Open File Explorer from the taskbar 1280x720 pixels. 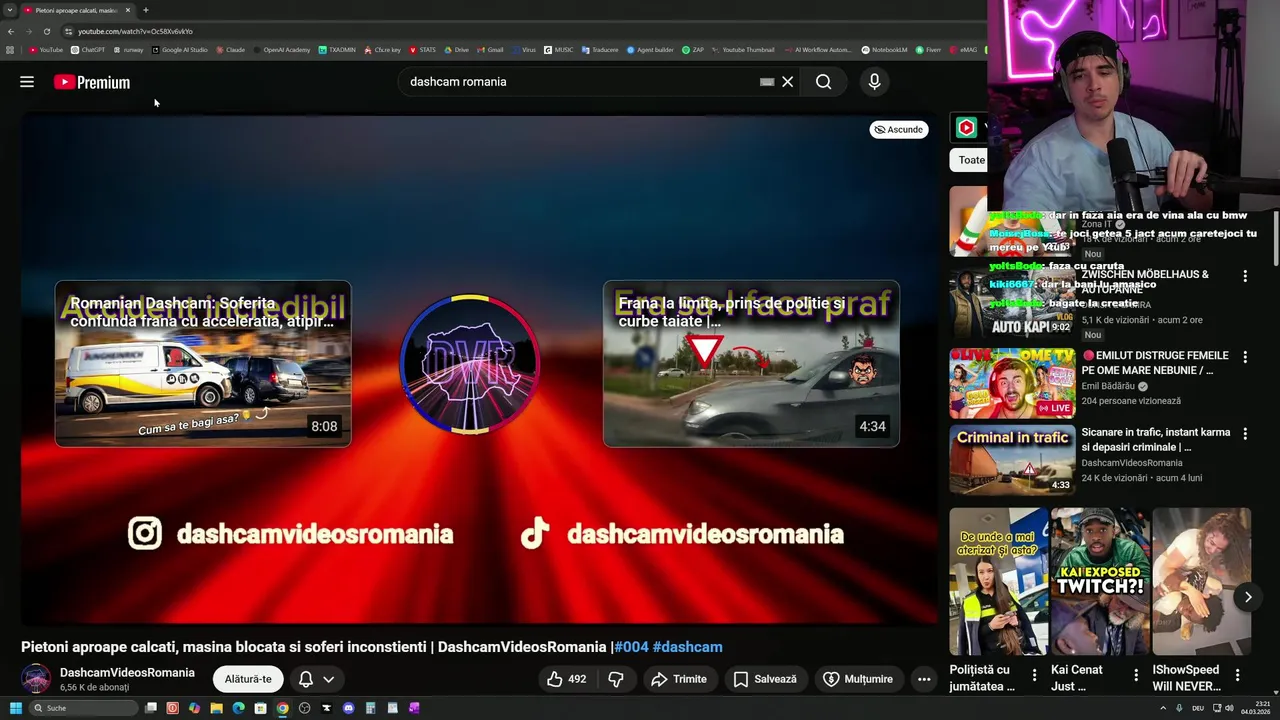coord(216,708)
